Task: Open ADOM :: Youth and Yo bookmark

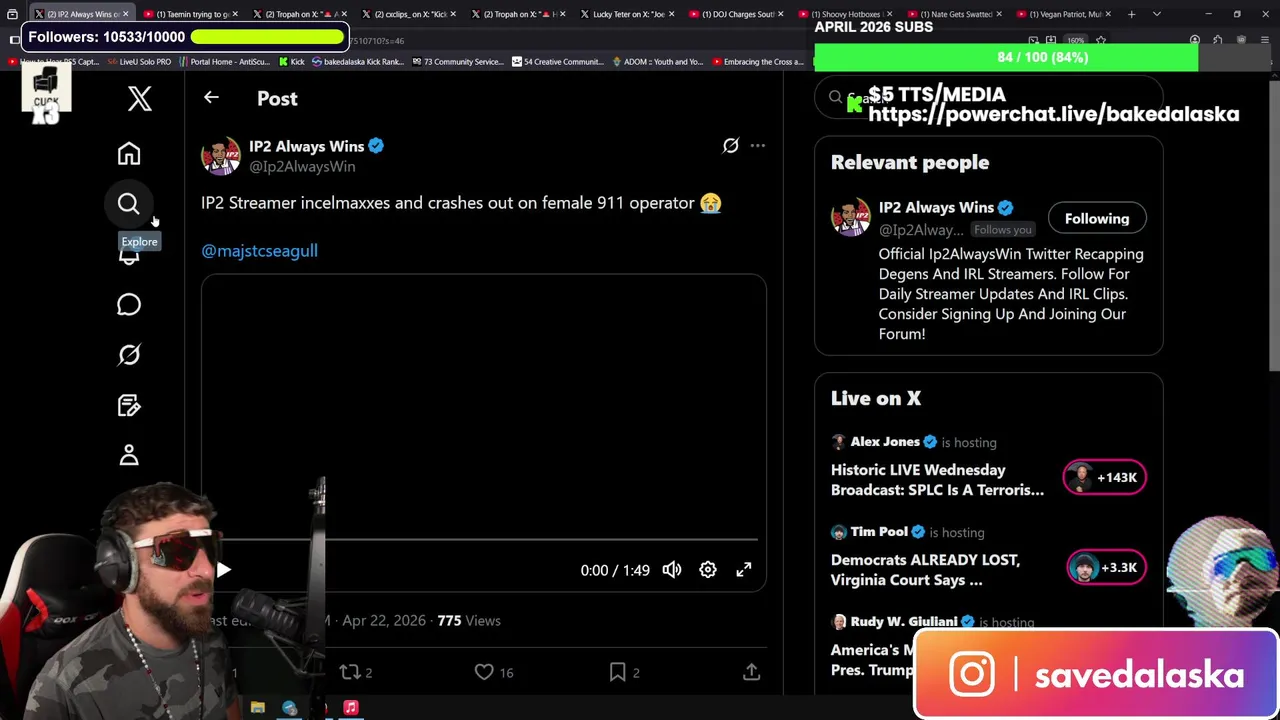Action: click(x=658, y=62)
